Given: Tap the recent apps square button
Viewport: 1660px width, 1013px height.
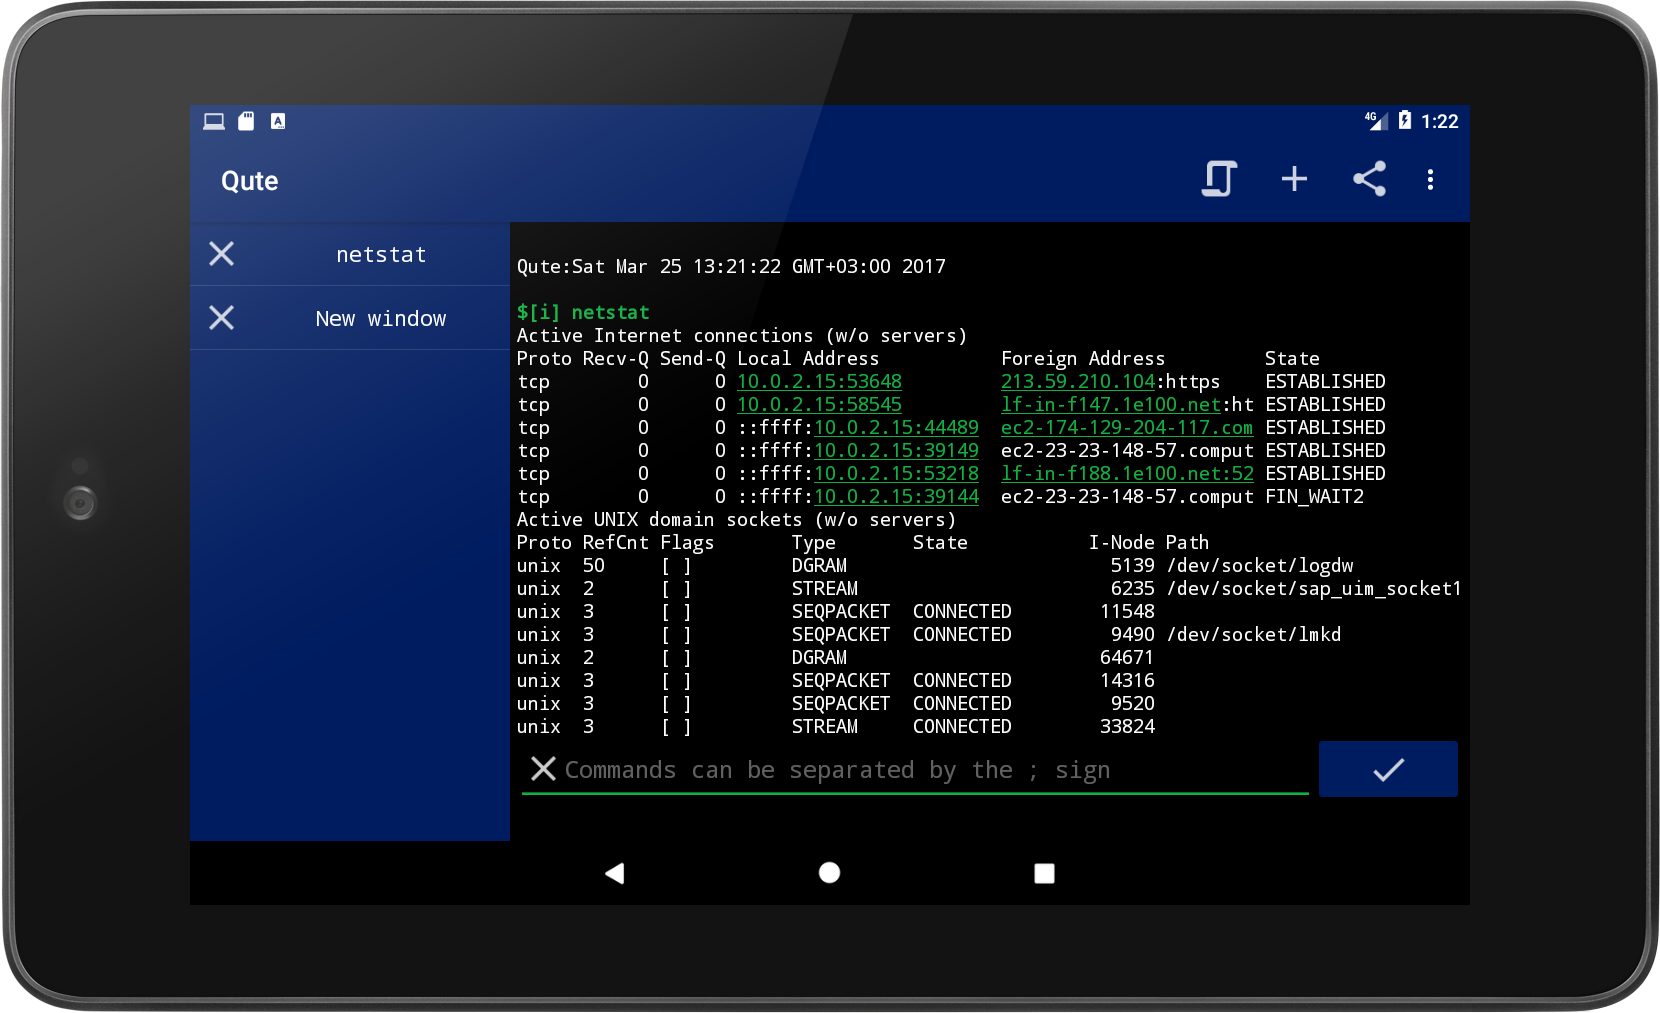Looking at the screenshot, I should 1043,872.
